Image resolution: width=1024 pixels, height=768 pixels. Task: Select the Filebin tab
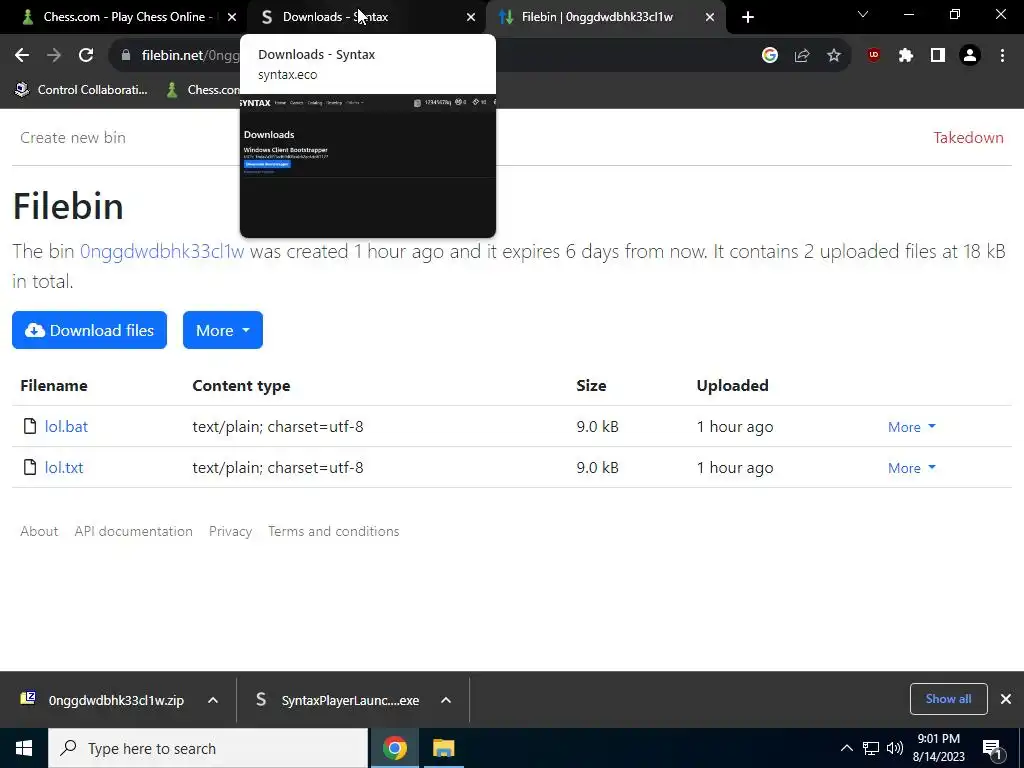coord(606,17)
